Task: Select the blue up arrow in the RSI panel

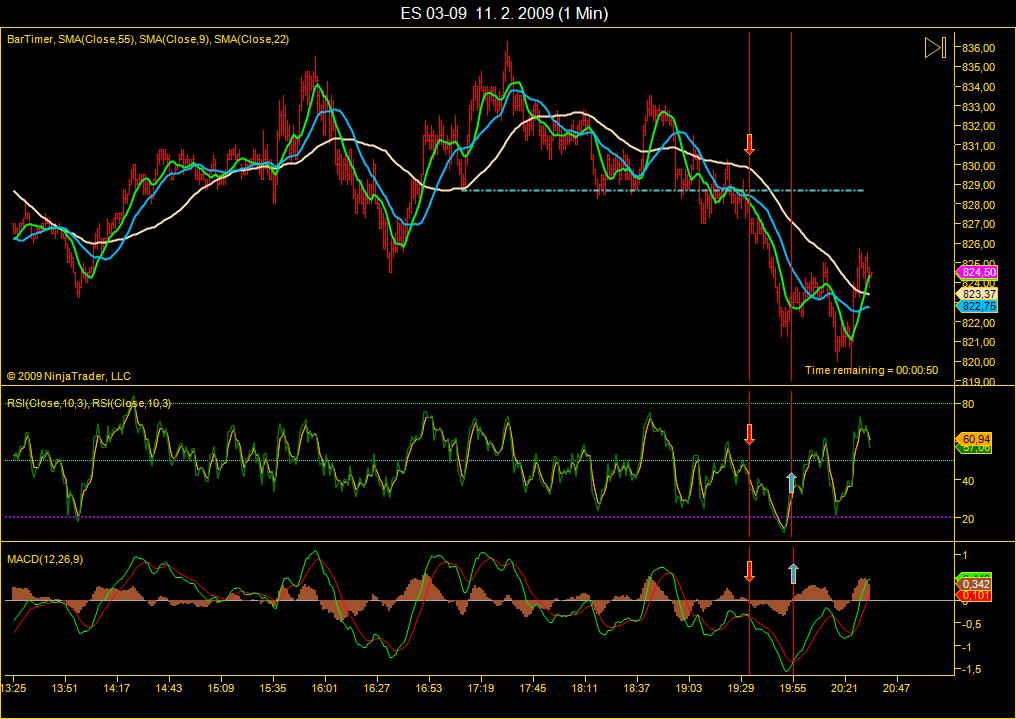Action: [x=791, y=483]
